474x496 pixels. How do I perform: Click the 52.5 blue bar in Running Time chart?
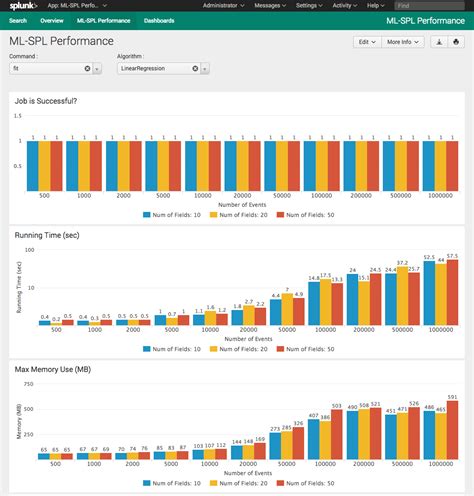pos(429,293)
